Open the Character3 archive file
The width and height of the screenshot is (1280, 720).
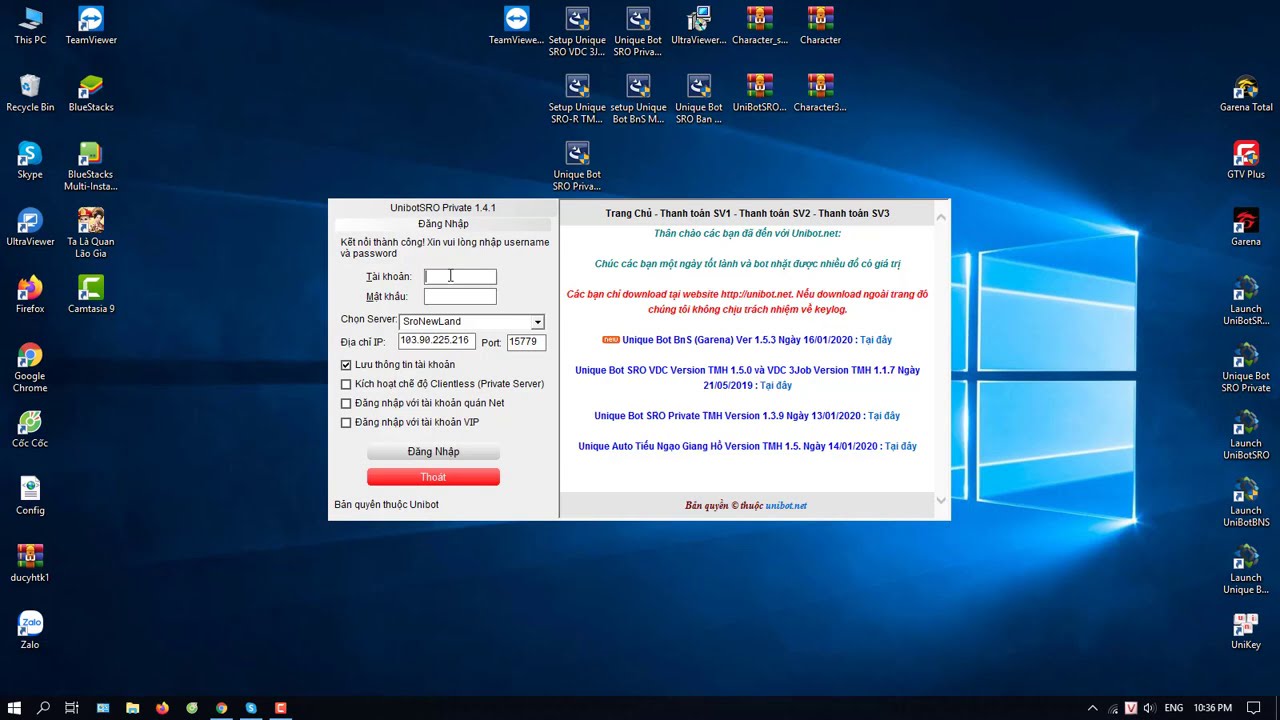[820, 93]
